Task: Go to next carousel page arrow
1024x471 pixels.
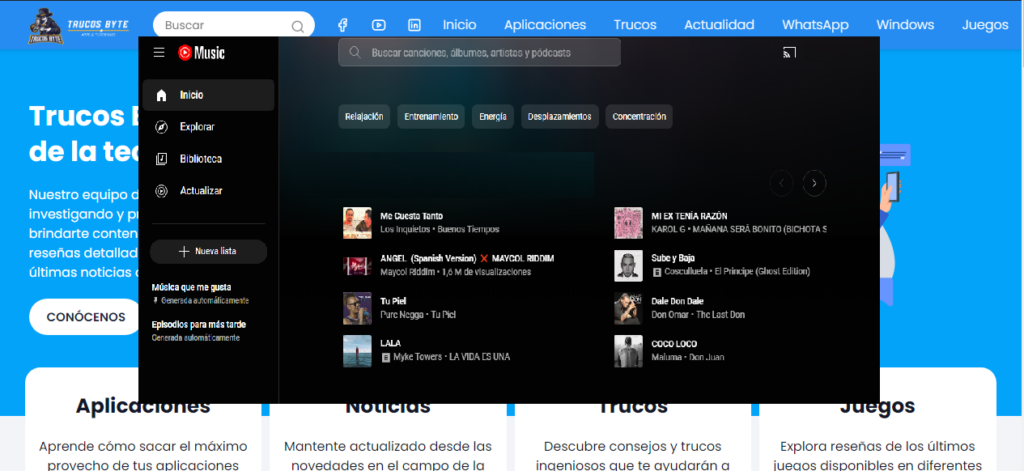Action: [x=814, y=184]
